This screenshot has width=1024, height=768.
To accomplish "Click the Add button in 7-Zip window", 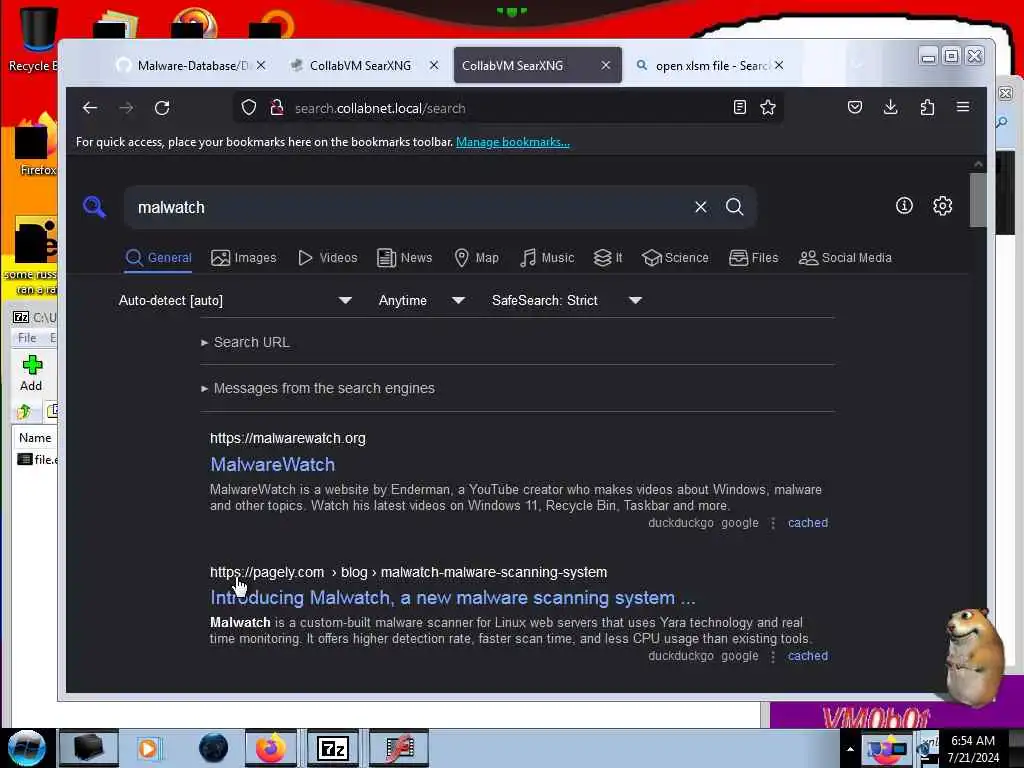I will click(31, 373).
